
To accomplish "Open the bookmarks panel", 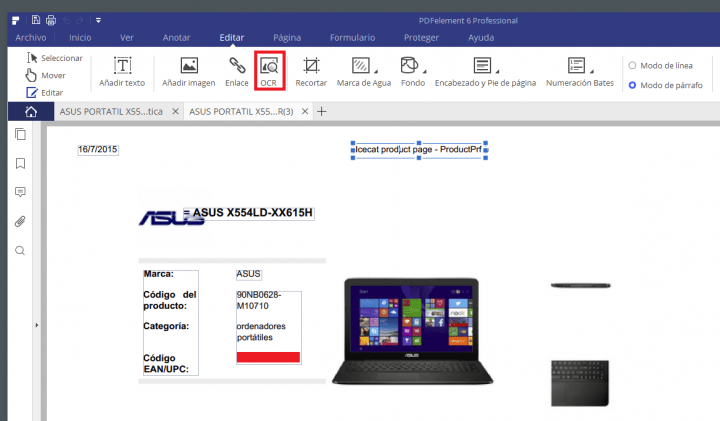I will click(20, 163).
